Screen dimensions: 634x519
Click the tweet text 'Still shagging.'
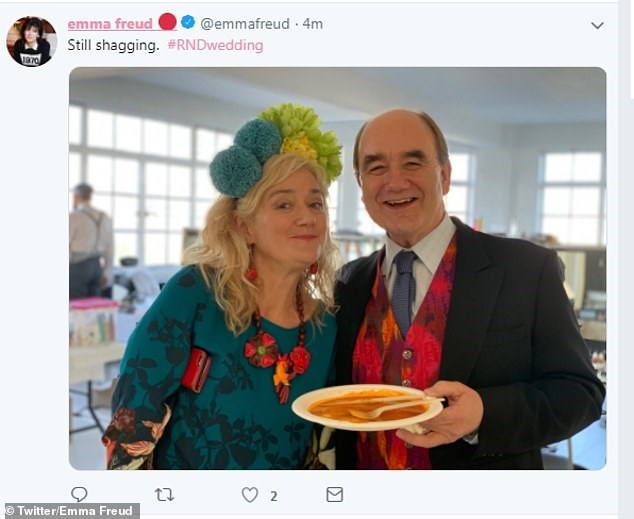(114, 45)
